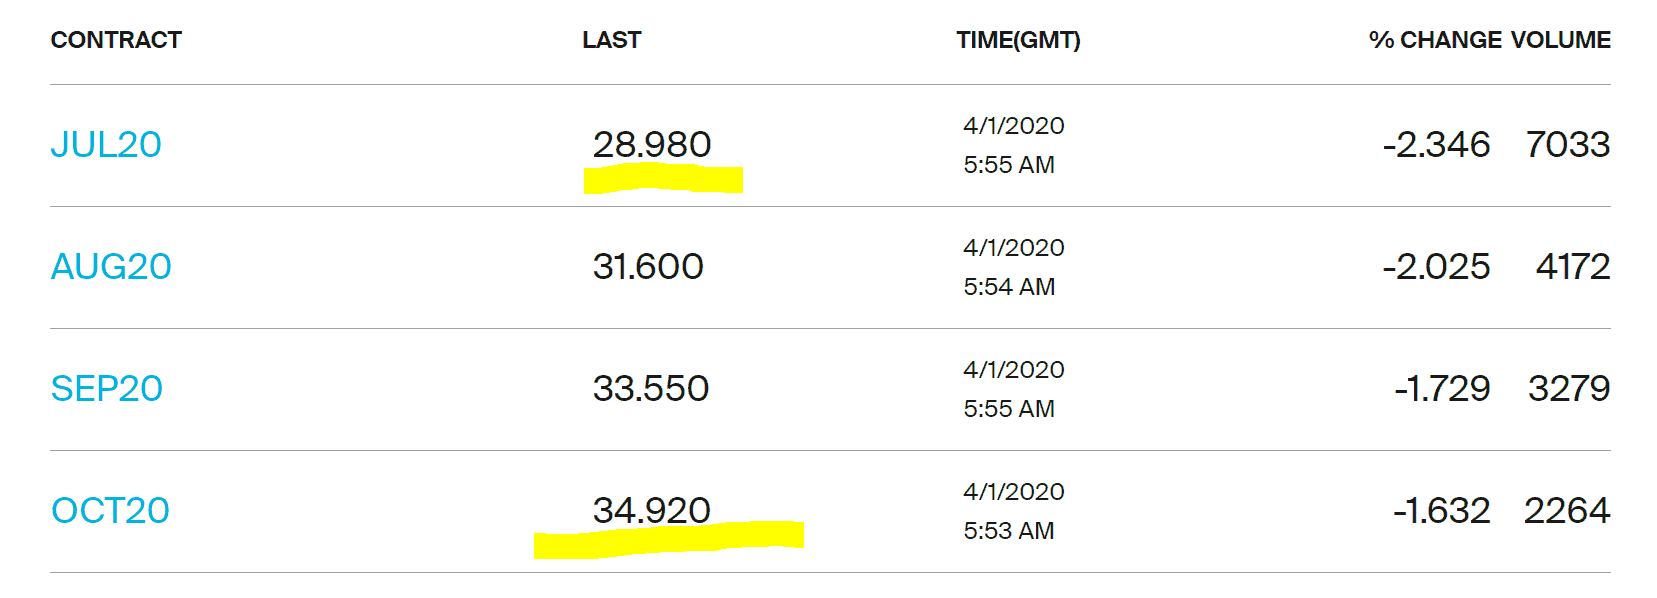Image resolution: width=1657 pixels, height=598 pixels.
Task: Select the highlighted 28.980 last price
Action: pos(652,145)
